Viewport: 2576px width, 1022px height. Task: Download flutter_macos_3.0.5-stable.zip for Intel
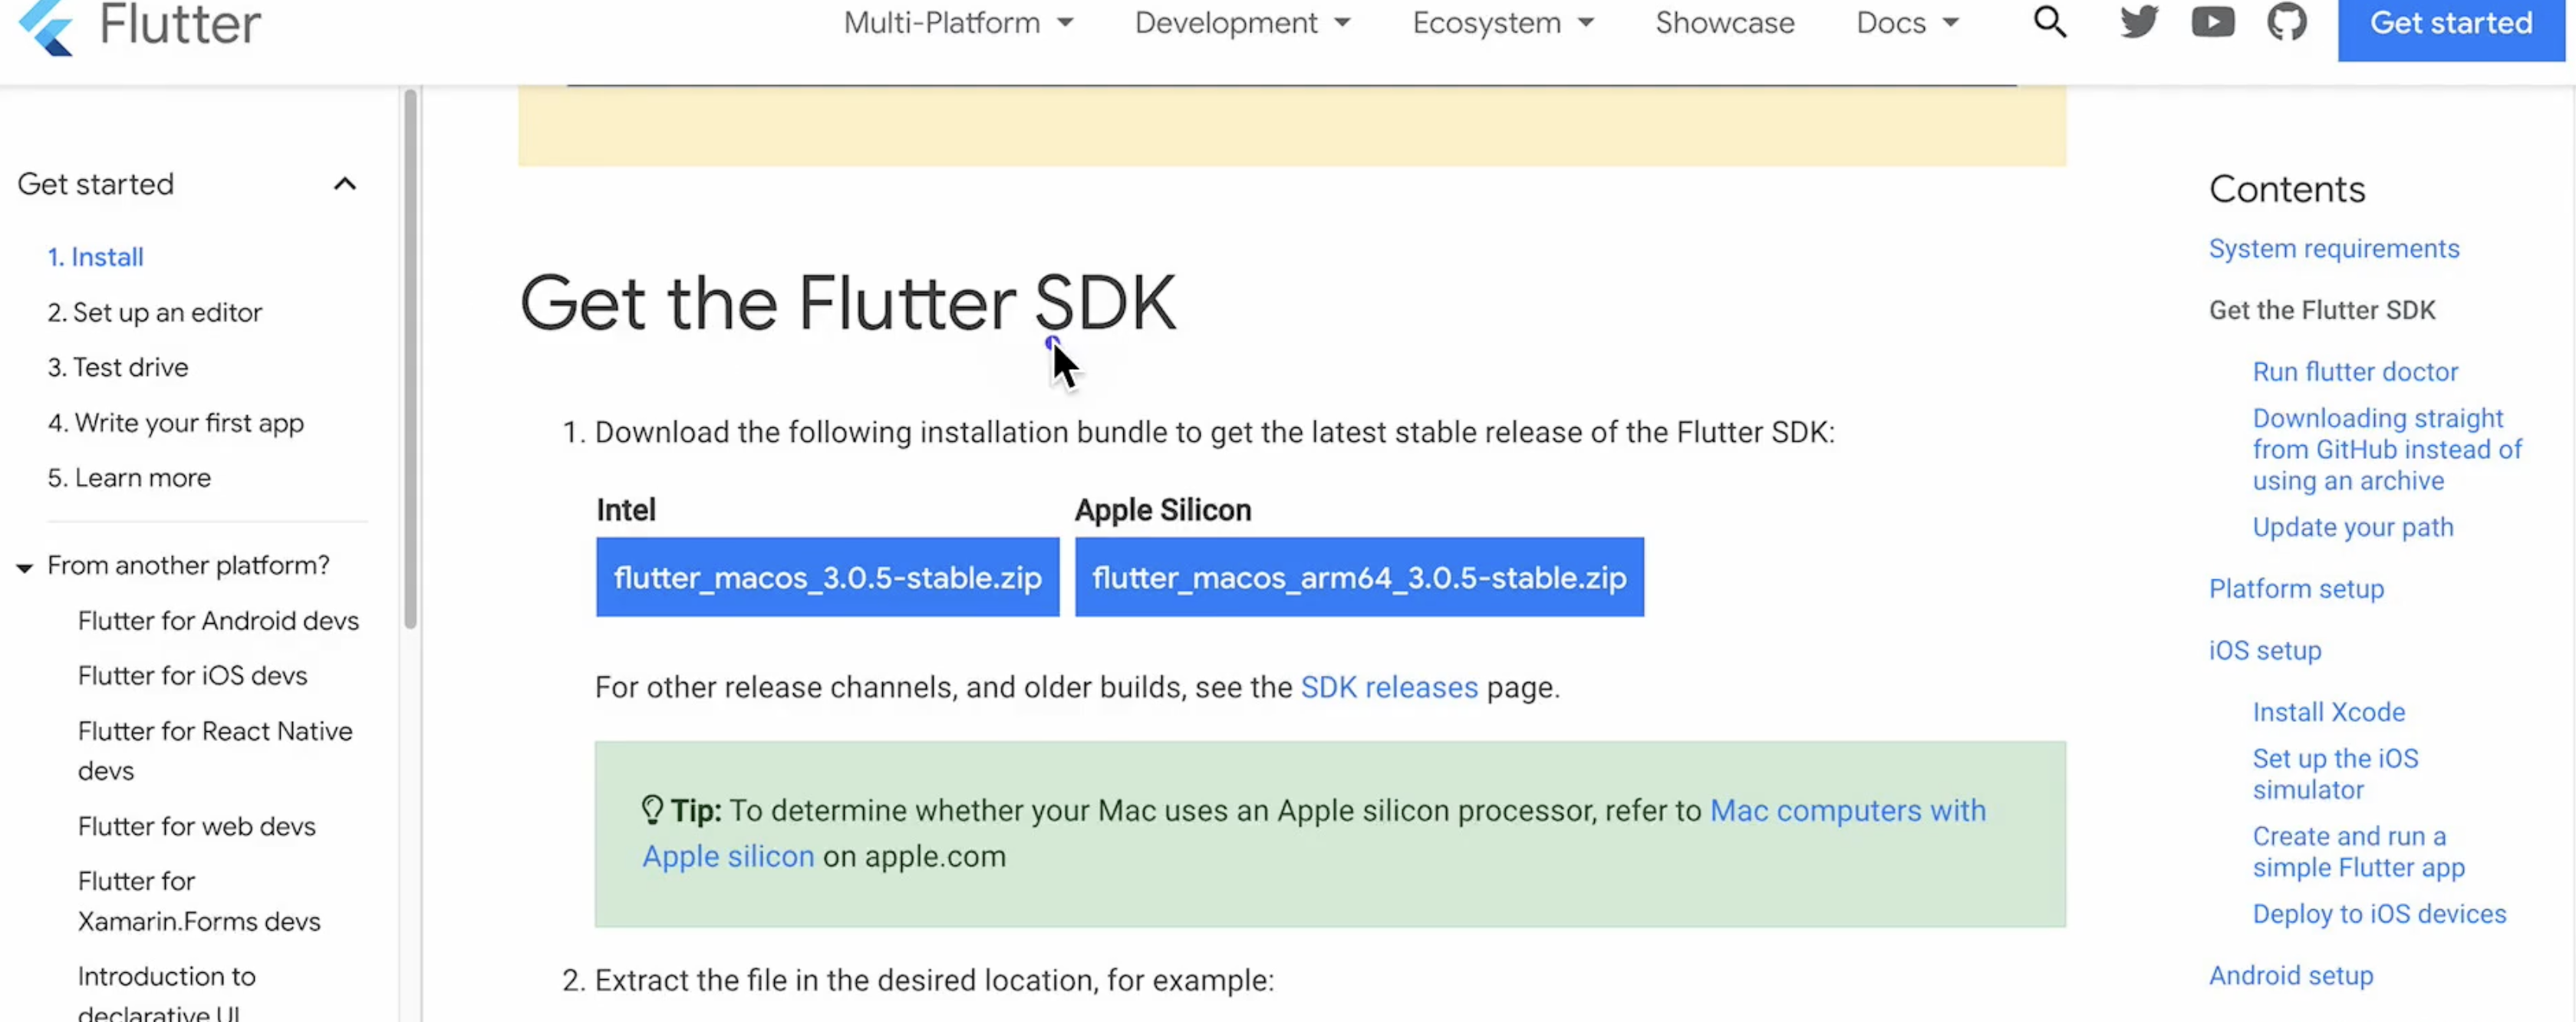click(827, 577)
